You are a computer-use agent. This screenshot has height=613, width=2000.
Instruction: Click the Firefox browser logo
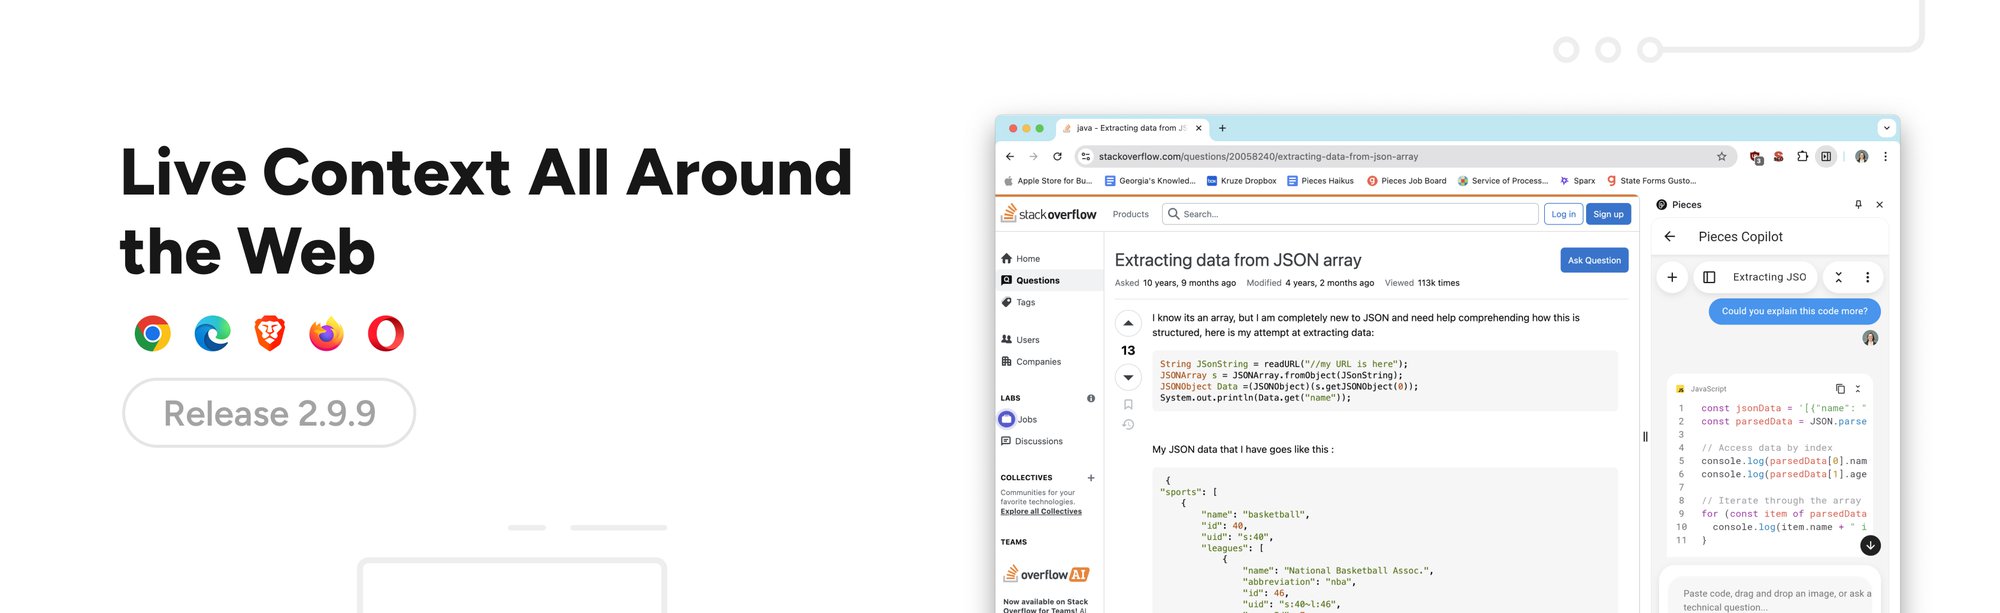pos(326,333)
